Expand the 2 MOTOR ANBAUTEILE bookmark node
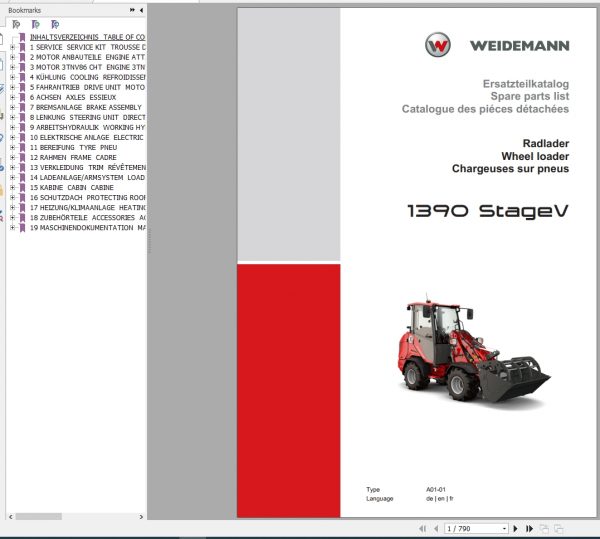 click(x=12, y=57)
